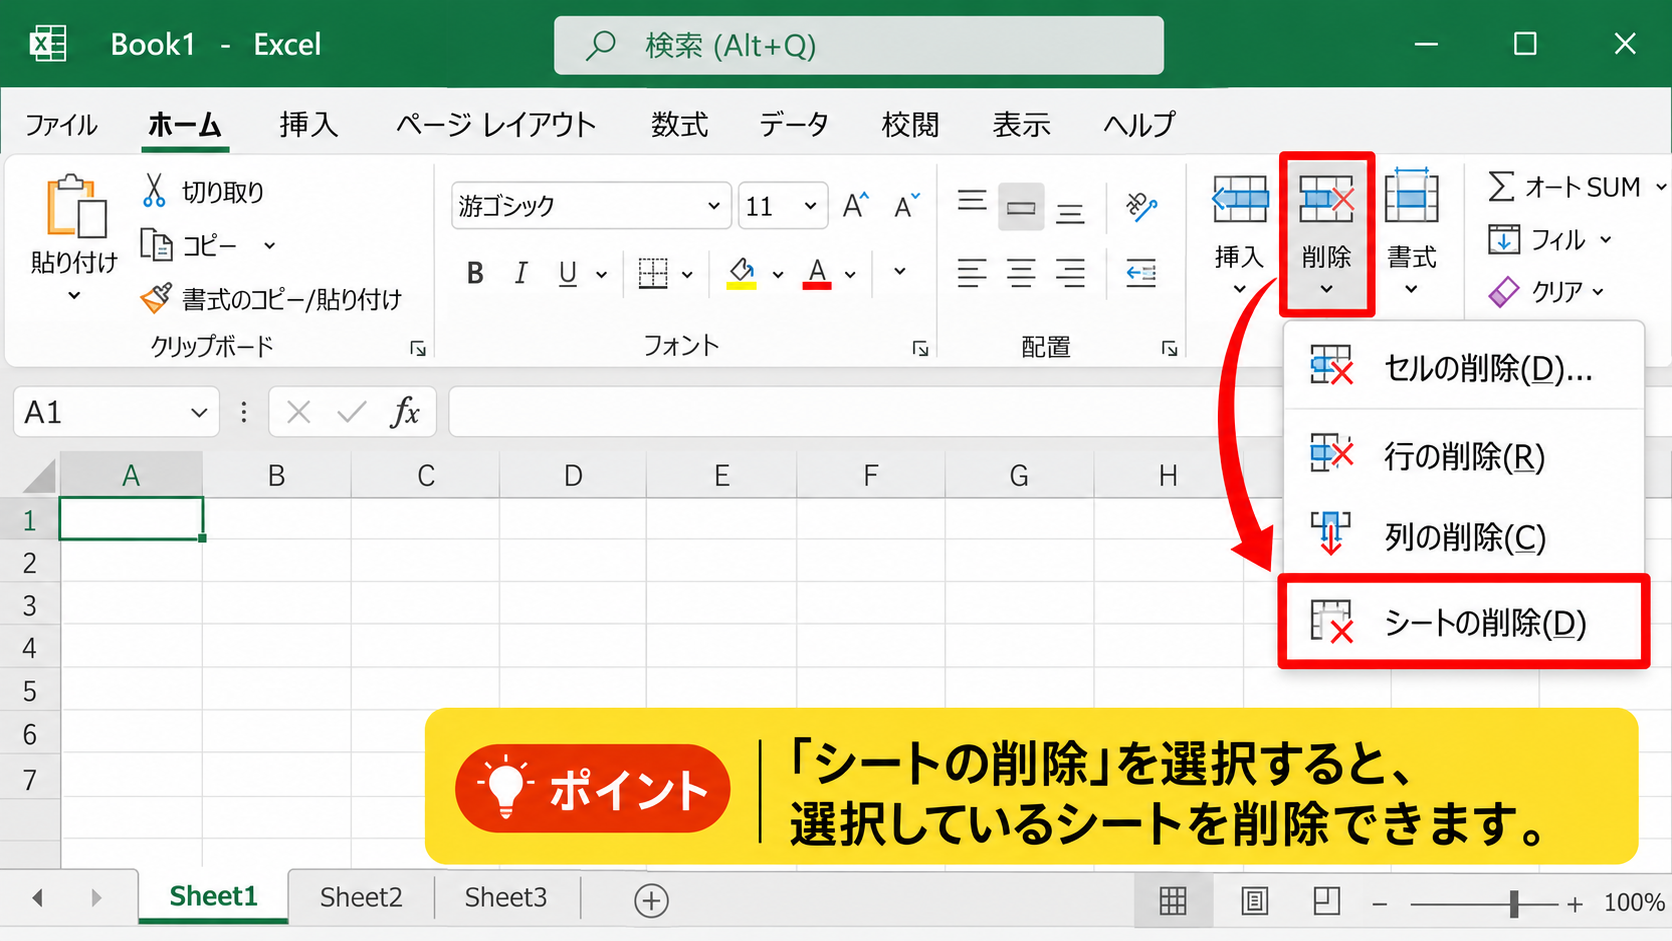
Task: Click the add new sheet plus icon
Action: point(651,900)
